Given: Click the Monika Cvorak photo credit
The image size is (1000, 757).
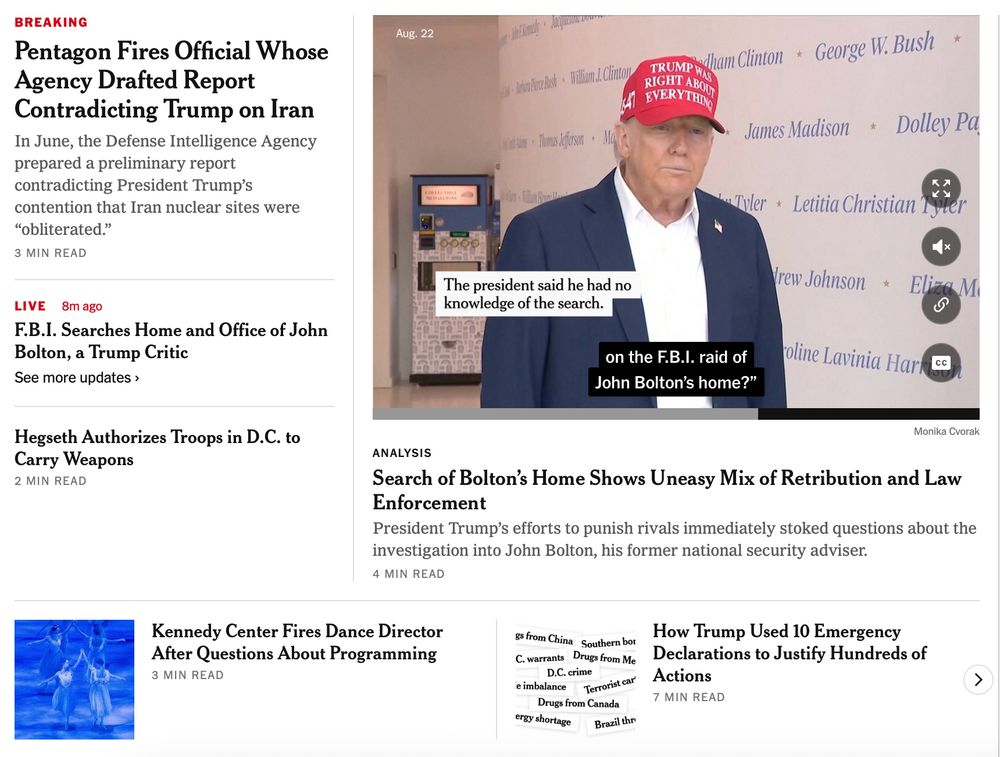Looking at the screenshot, I should 946,432.
